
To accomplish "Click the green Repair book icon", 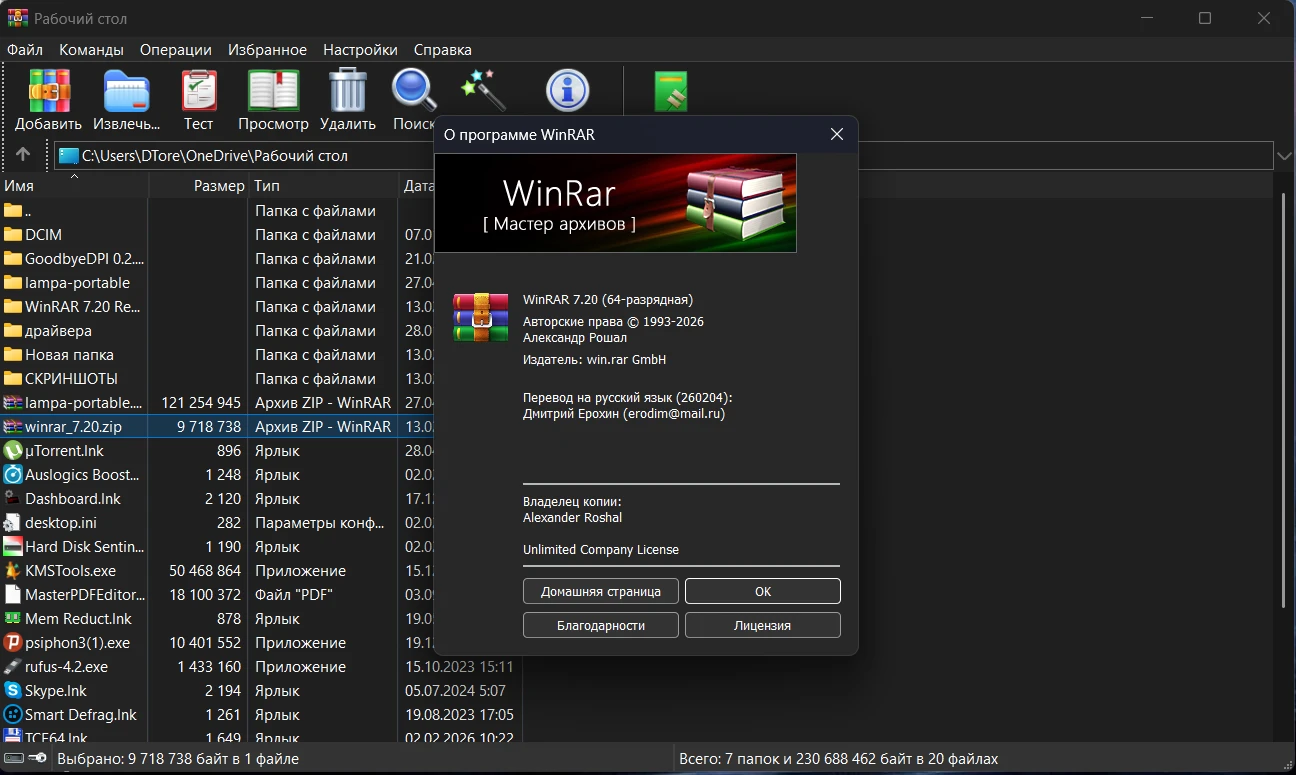I will coord(671,92).
